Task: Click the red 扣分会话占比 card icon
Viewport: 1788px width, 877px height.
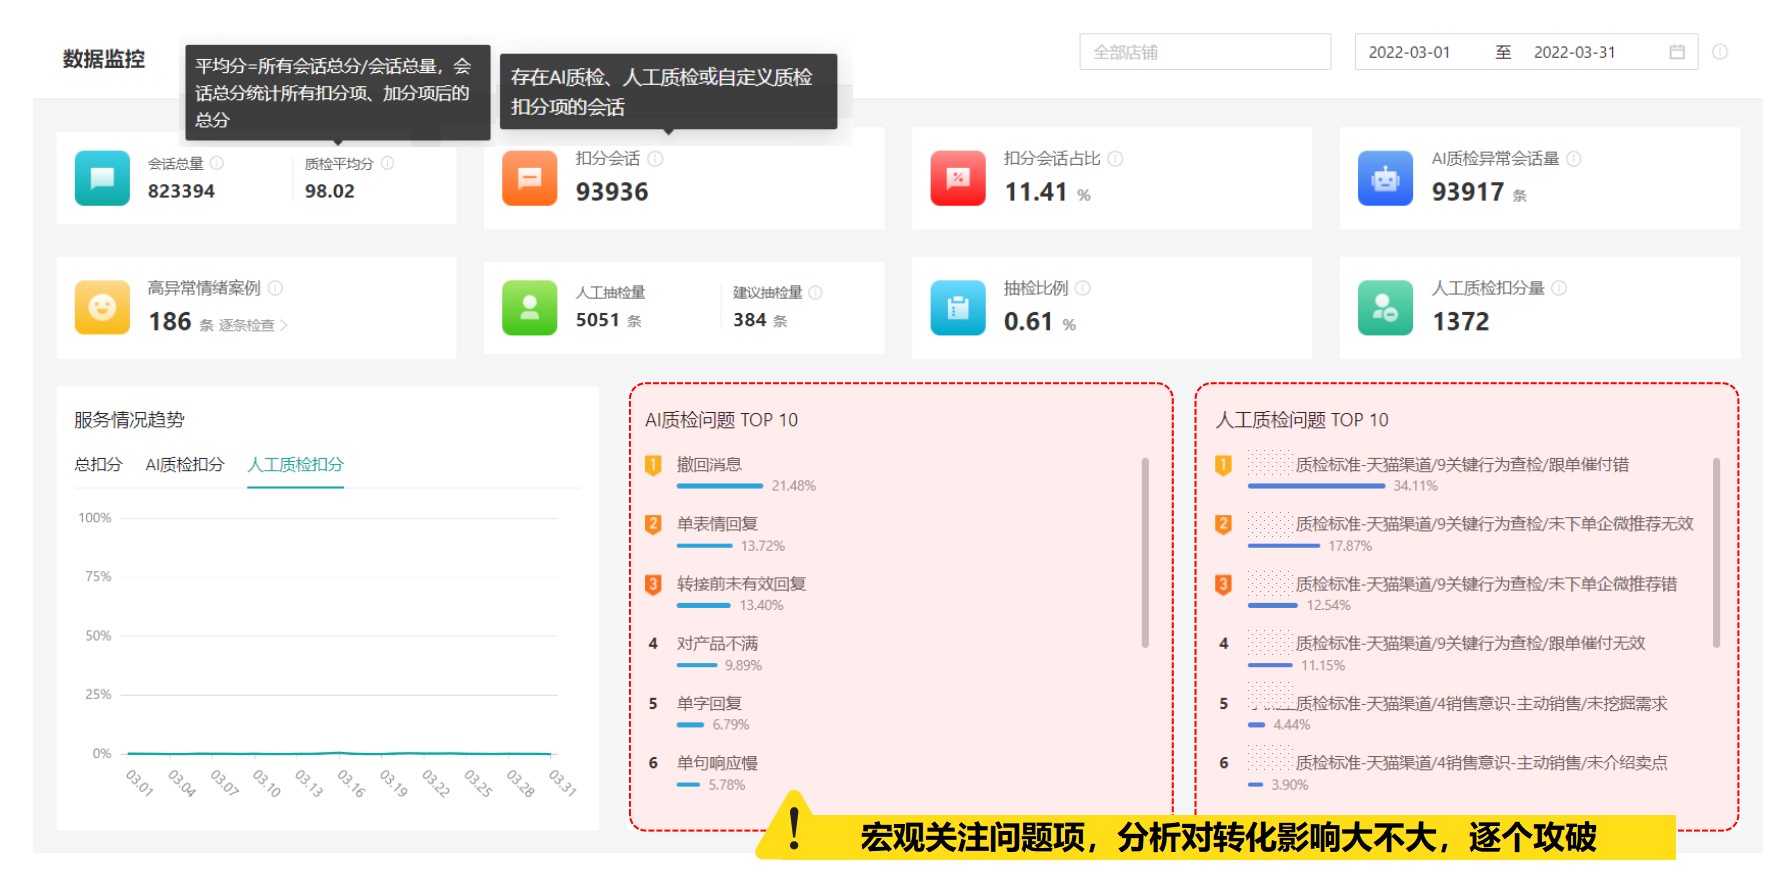Action: tap(958, 178)
